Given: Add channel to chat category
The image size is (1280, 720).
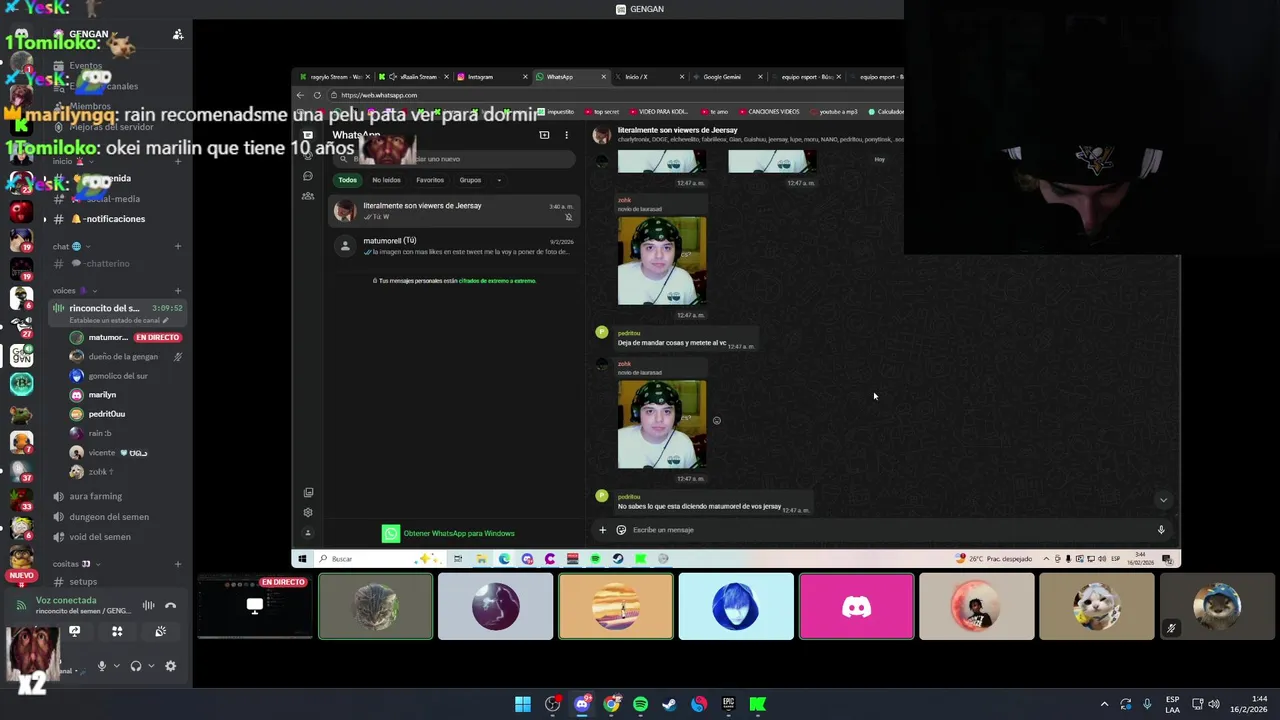Looking at the screenshot, I should click(x=178, y=246).
